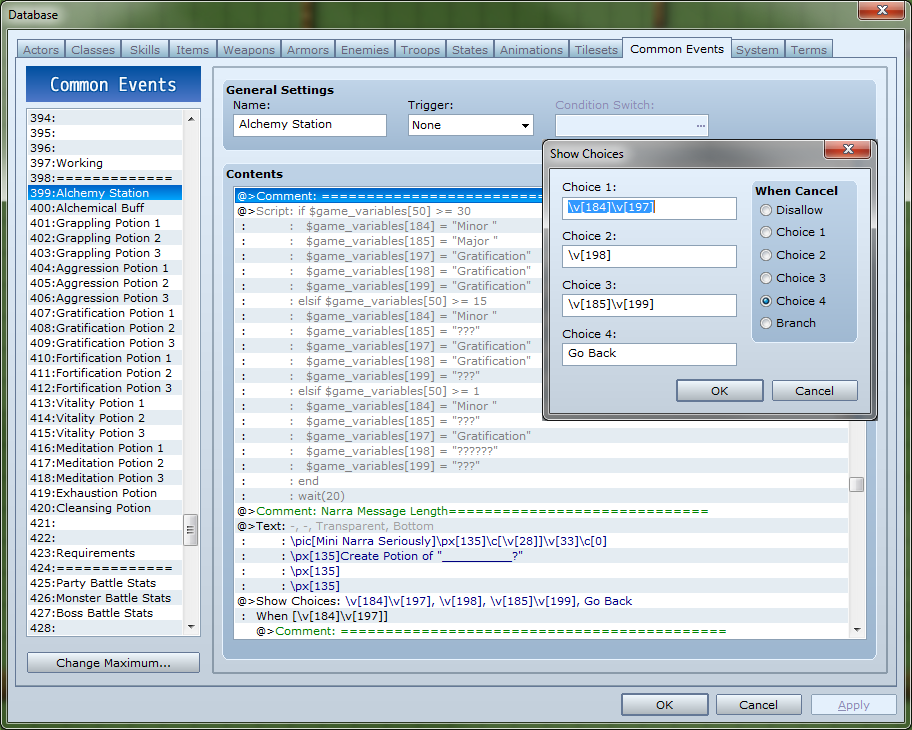Select event 413:Vitality Potion 1
Screen dimensions: 912x730
(105, 403)
